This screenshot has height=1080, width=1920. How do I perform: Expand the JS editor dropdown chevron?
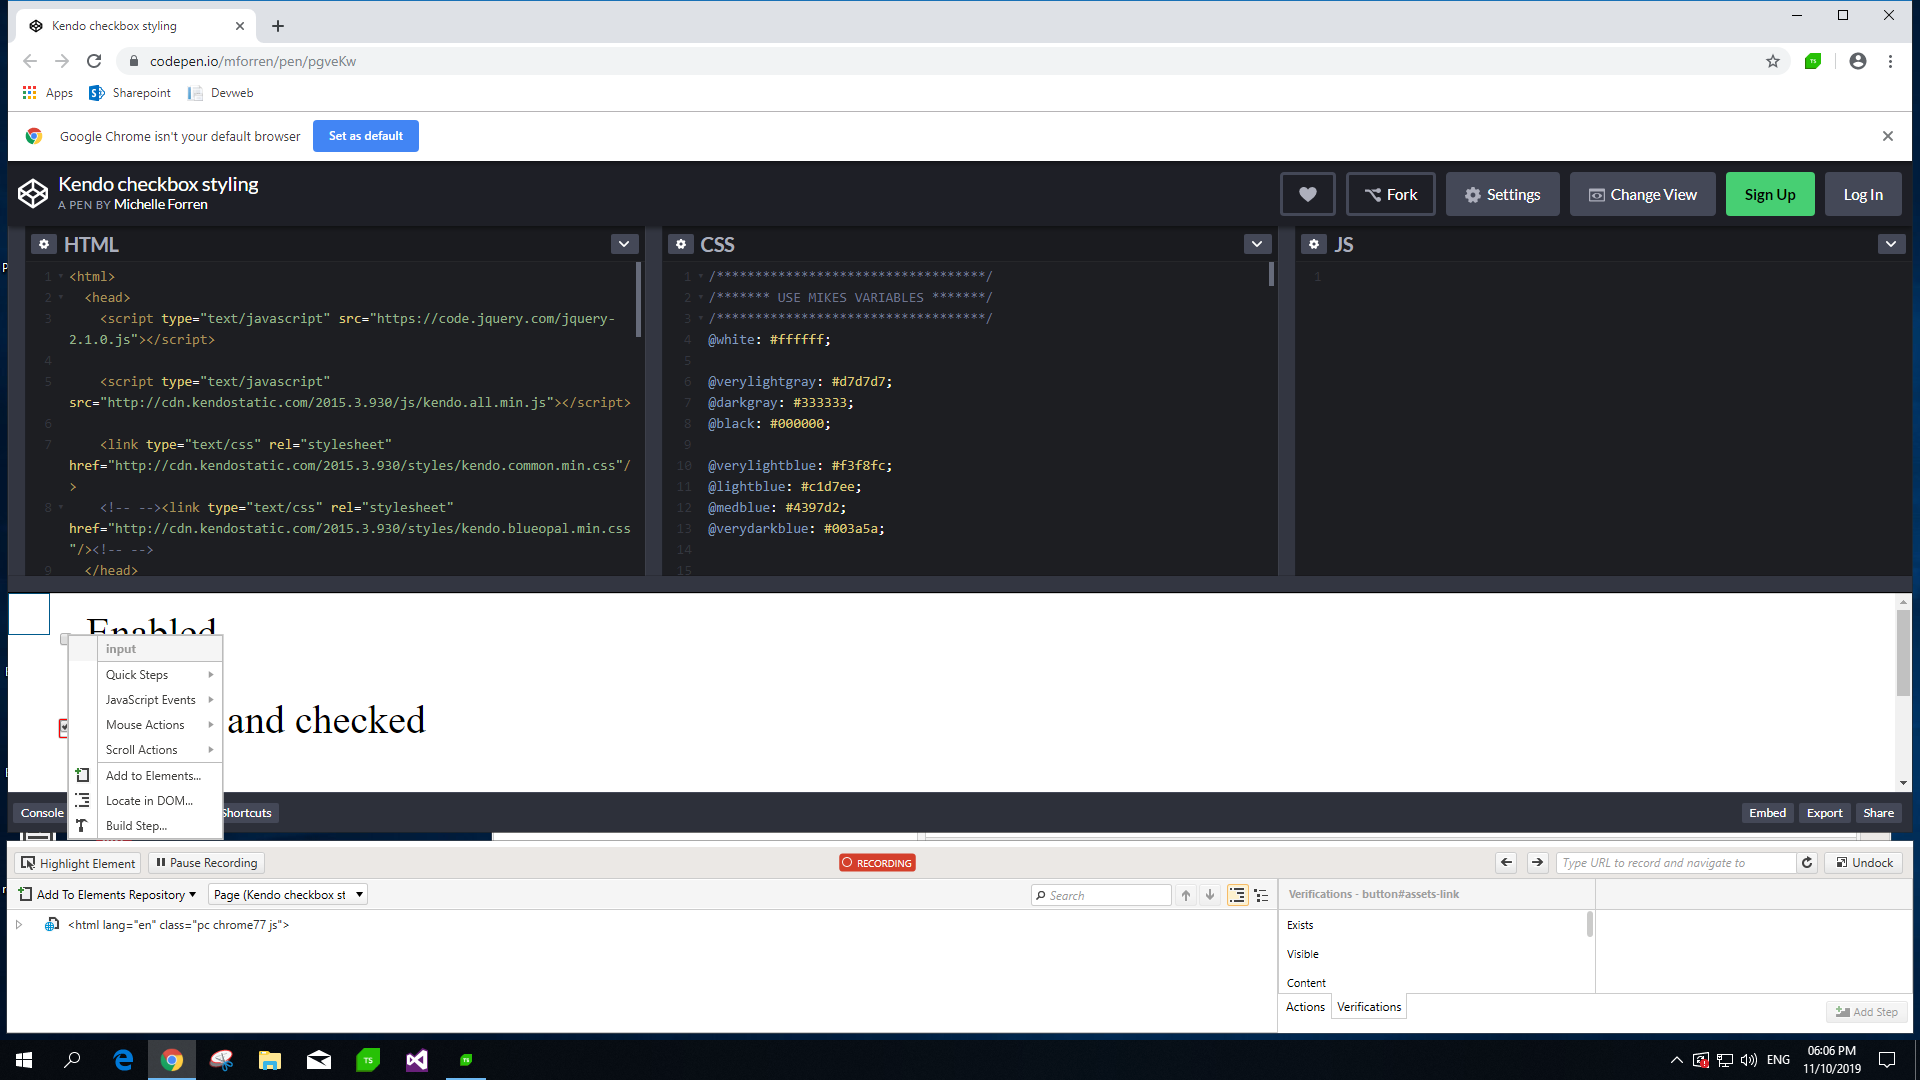[x=1890, y=244]
